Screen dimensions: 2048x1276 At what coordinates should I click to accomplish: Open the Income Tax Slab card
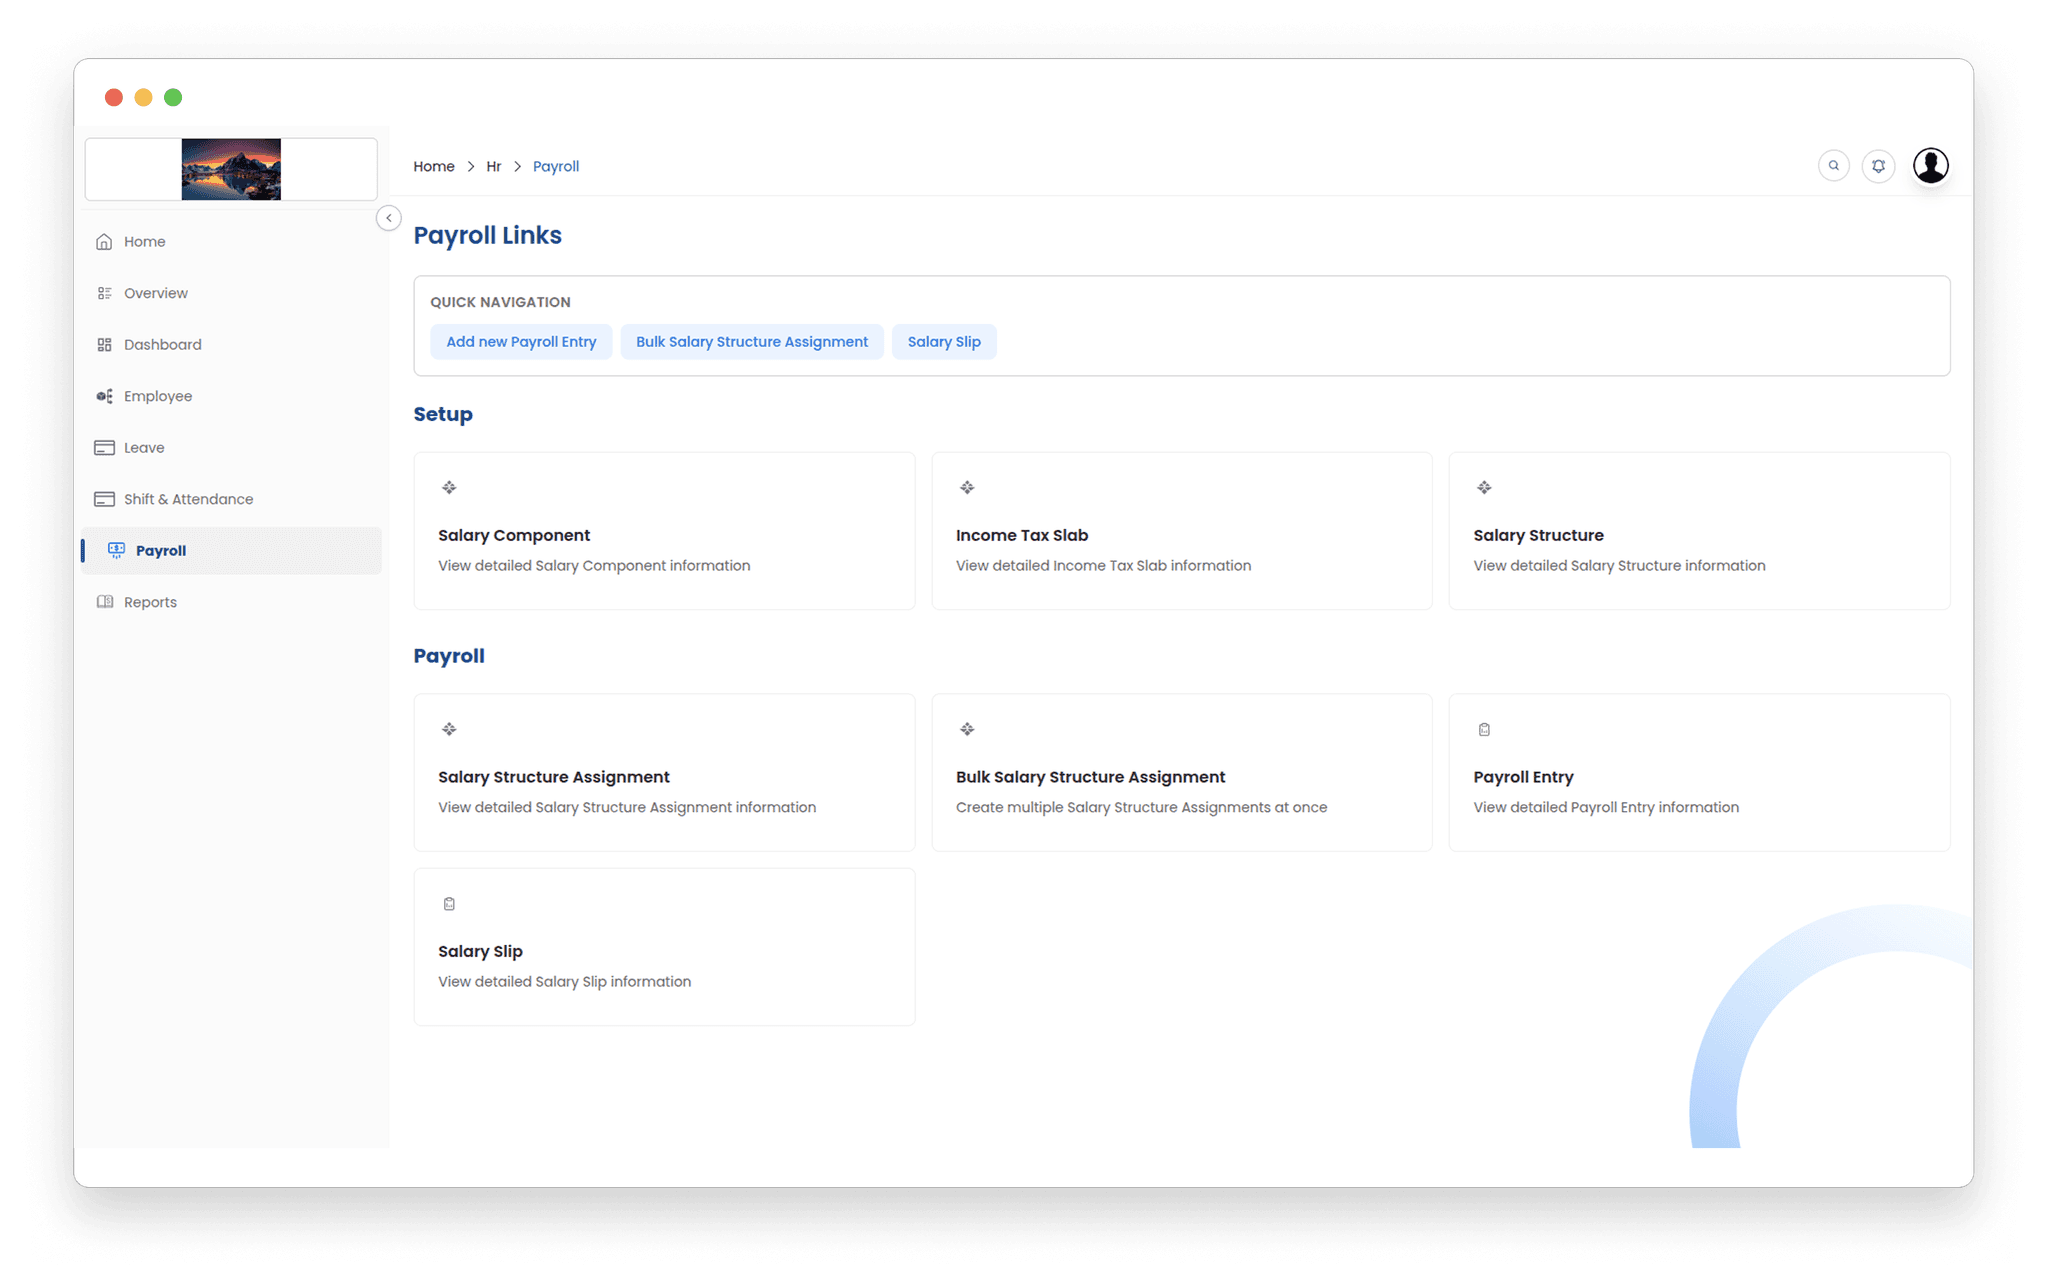(1181, 531)
